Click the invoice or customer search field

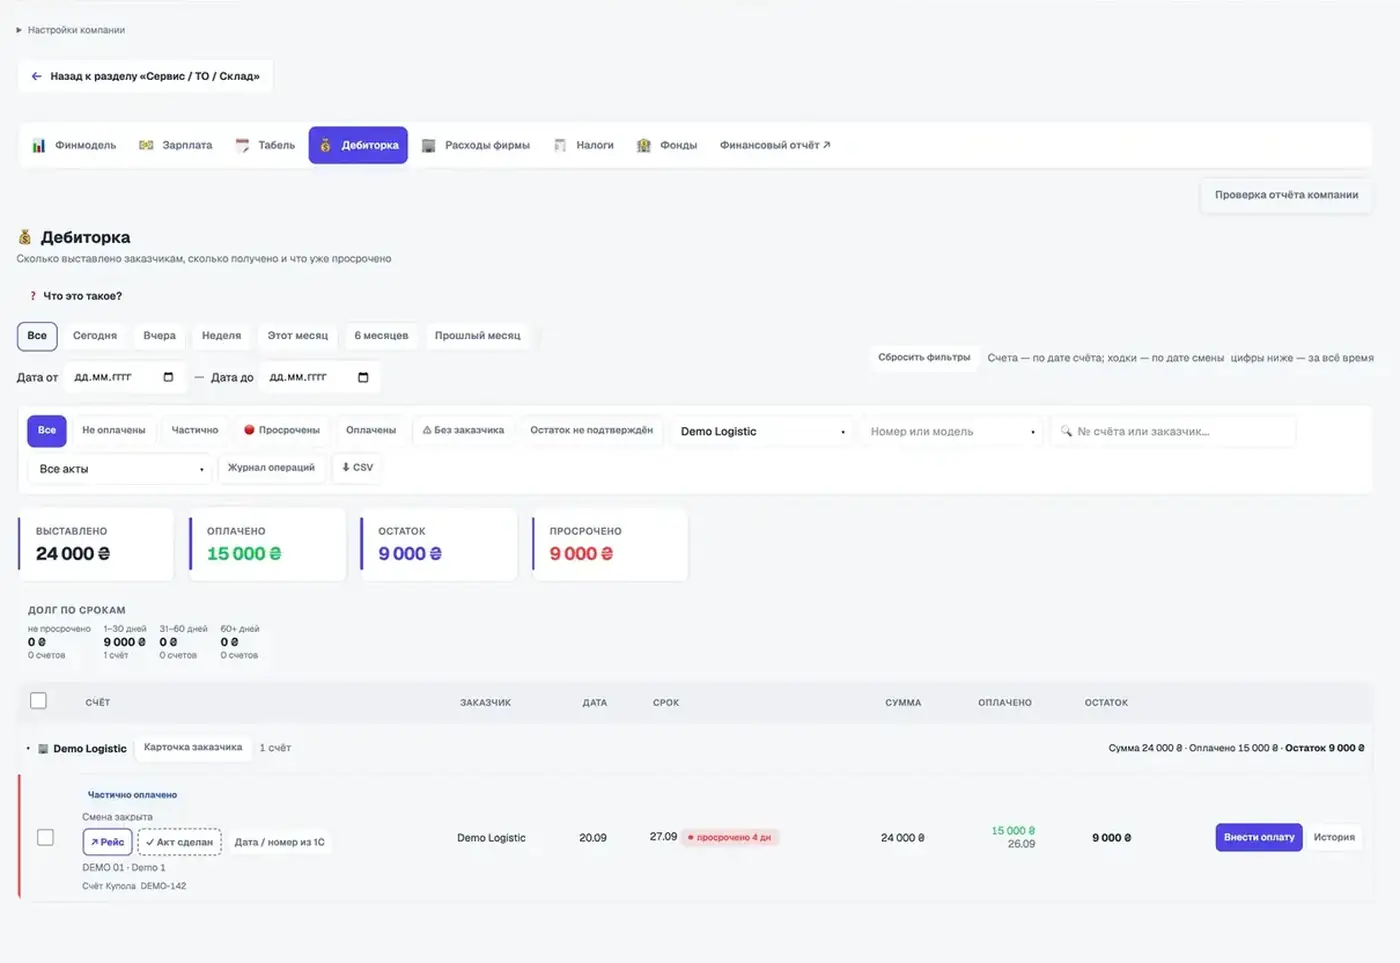(x=1173, y=432)
